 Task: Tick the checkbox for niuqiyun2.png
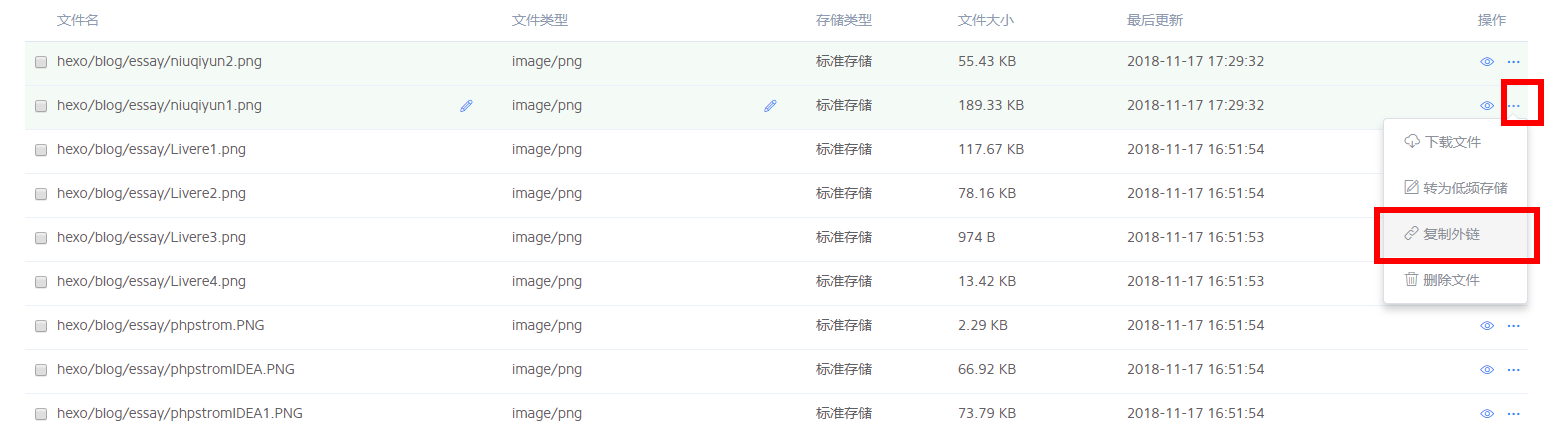tap(41, 62)
